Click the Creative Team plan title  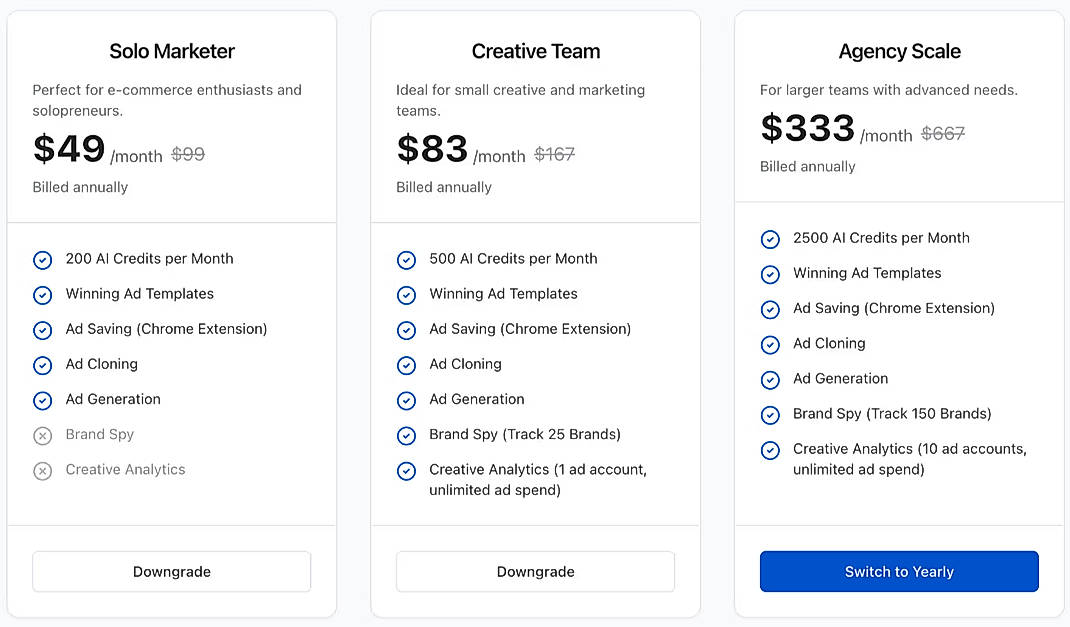click(536, 51)
